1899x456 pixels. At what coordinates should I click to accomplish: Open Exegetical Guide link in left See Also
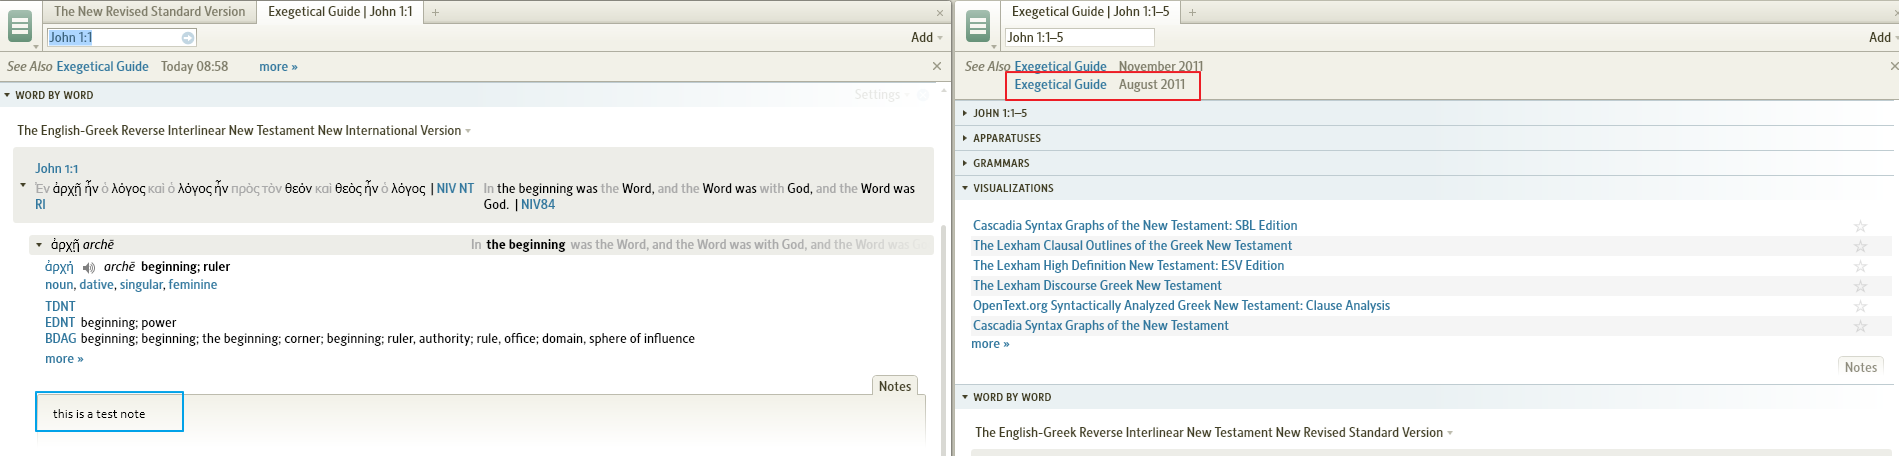[102, 67]
